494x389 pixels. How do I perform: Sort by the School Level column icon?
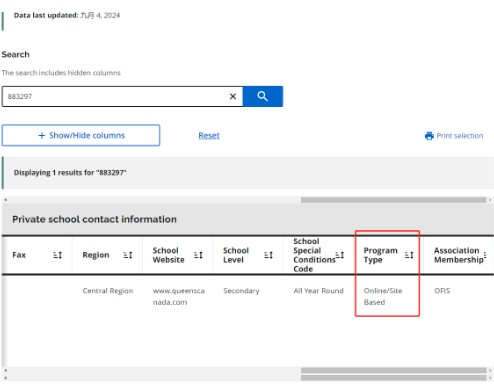coord(269,255)
